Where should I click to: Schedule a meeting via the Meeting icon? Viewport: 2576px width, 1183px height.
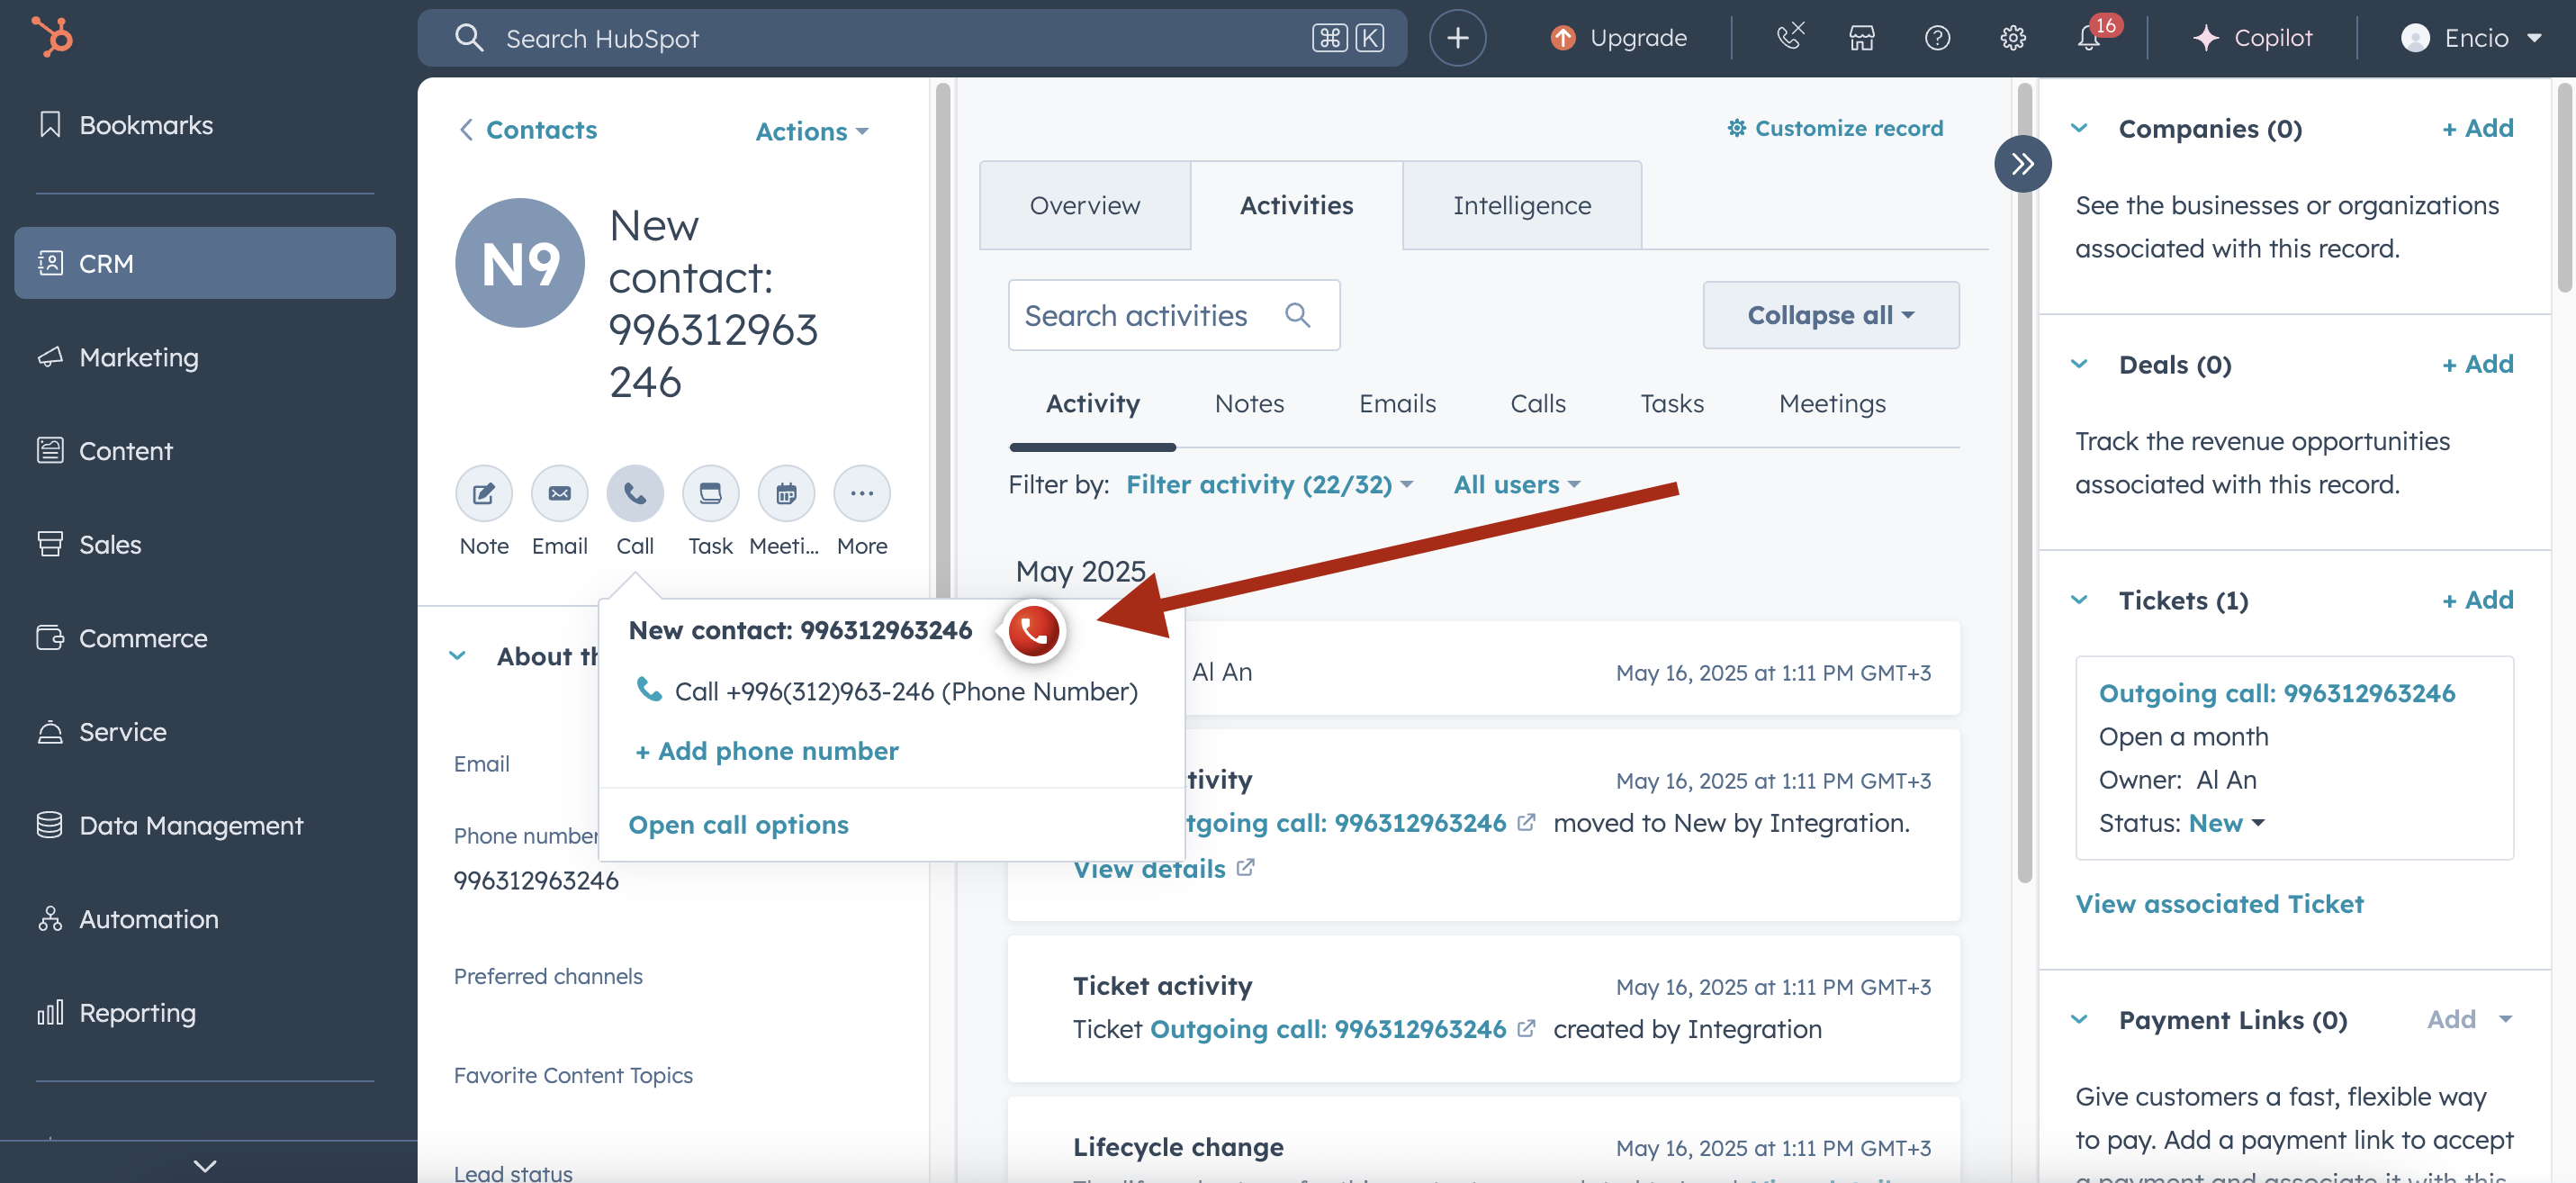click(786, 493)
